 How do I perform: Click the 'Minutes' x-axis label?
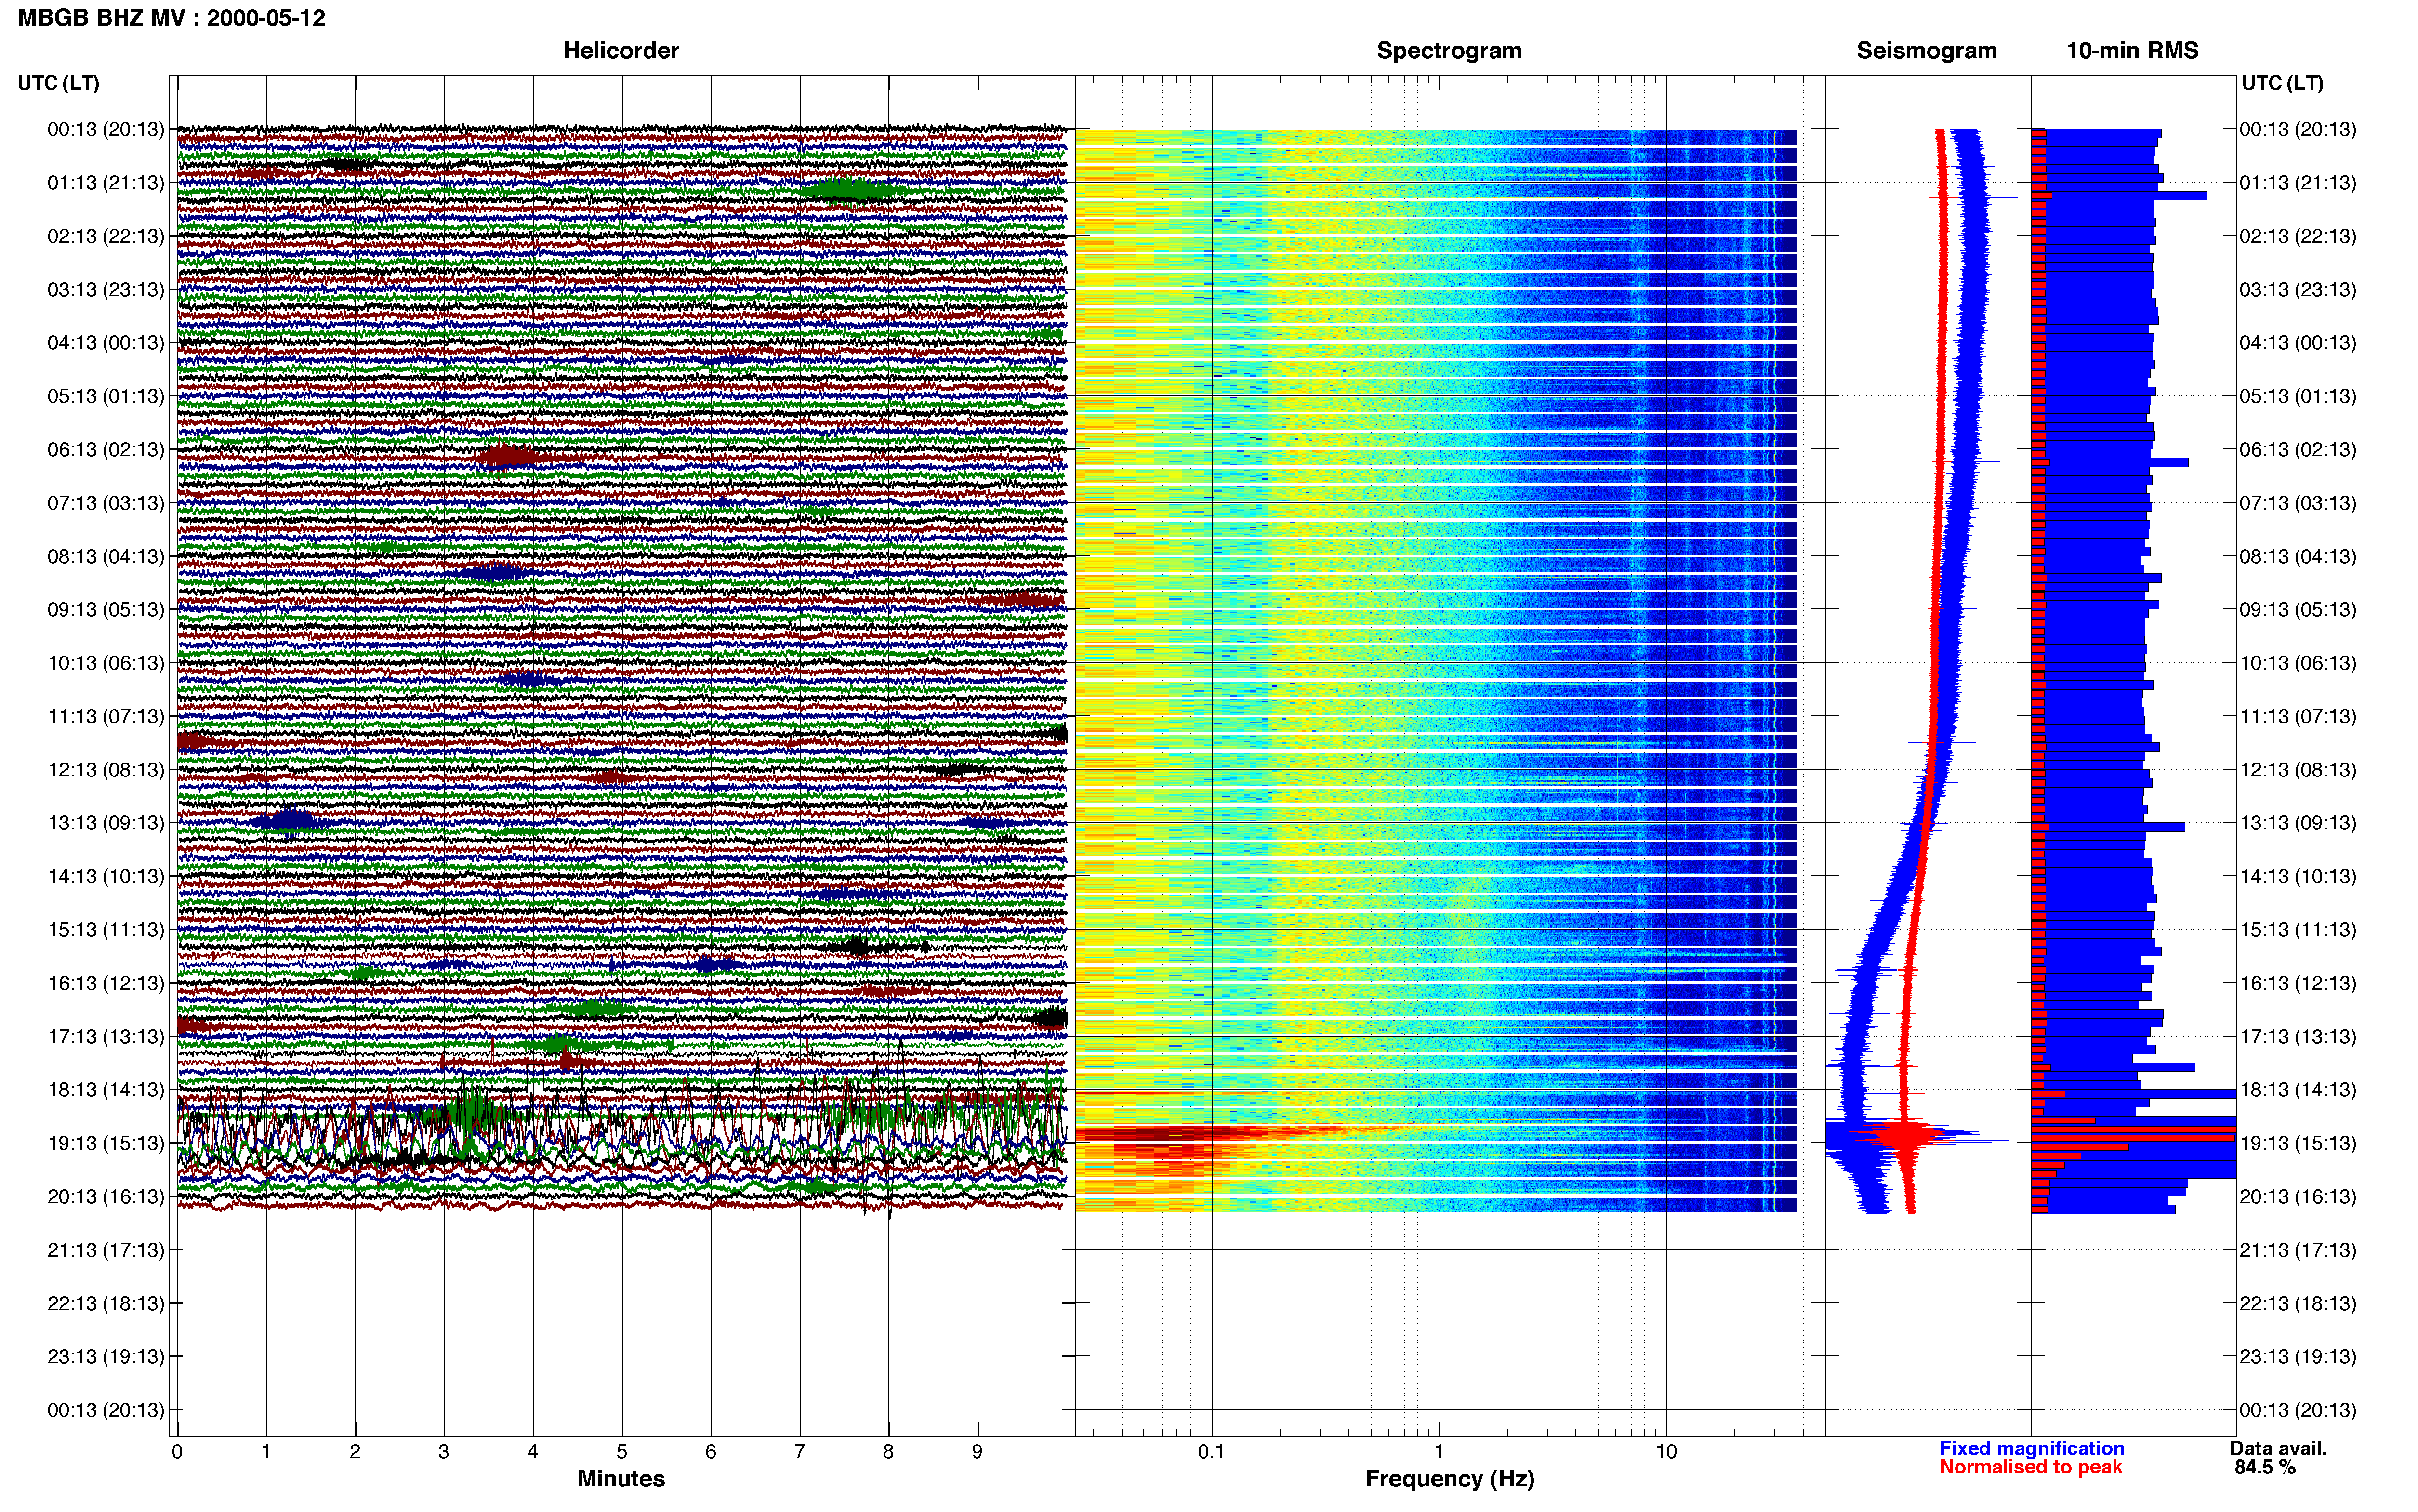621,1479
